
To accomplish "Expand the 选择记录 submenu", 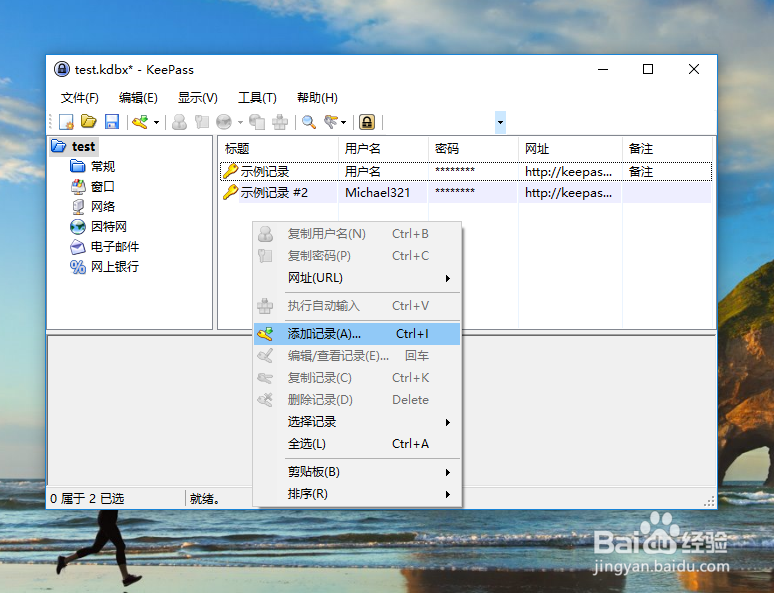I will [x=357, y=422].
